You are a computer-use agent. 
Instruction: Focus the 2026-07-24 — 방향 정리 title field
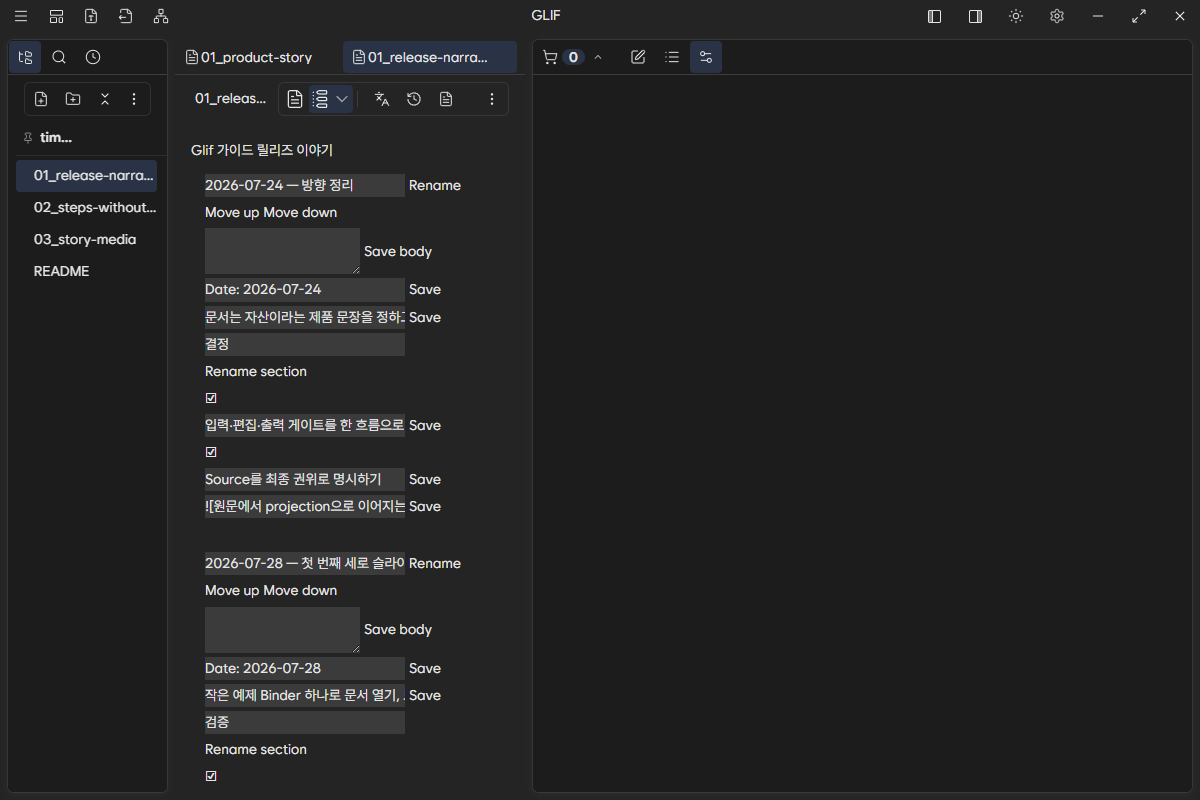point(305,185)
